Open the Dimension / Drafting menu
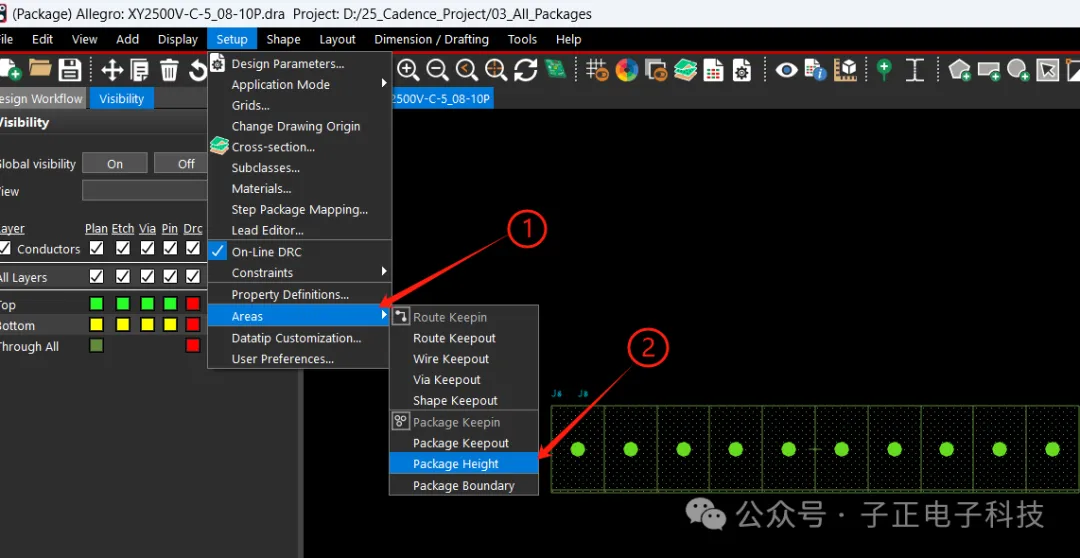1080x558 pixels. point(432,39)
